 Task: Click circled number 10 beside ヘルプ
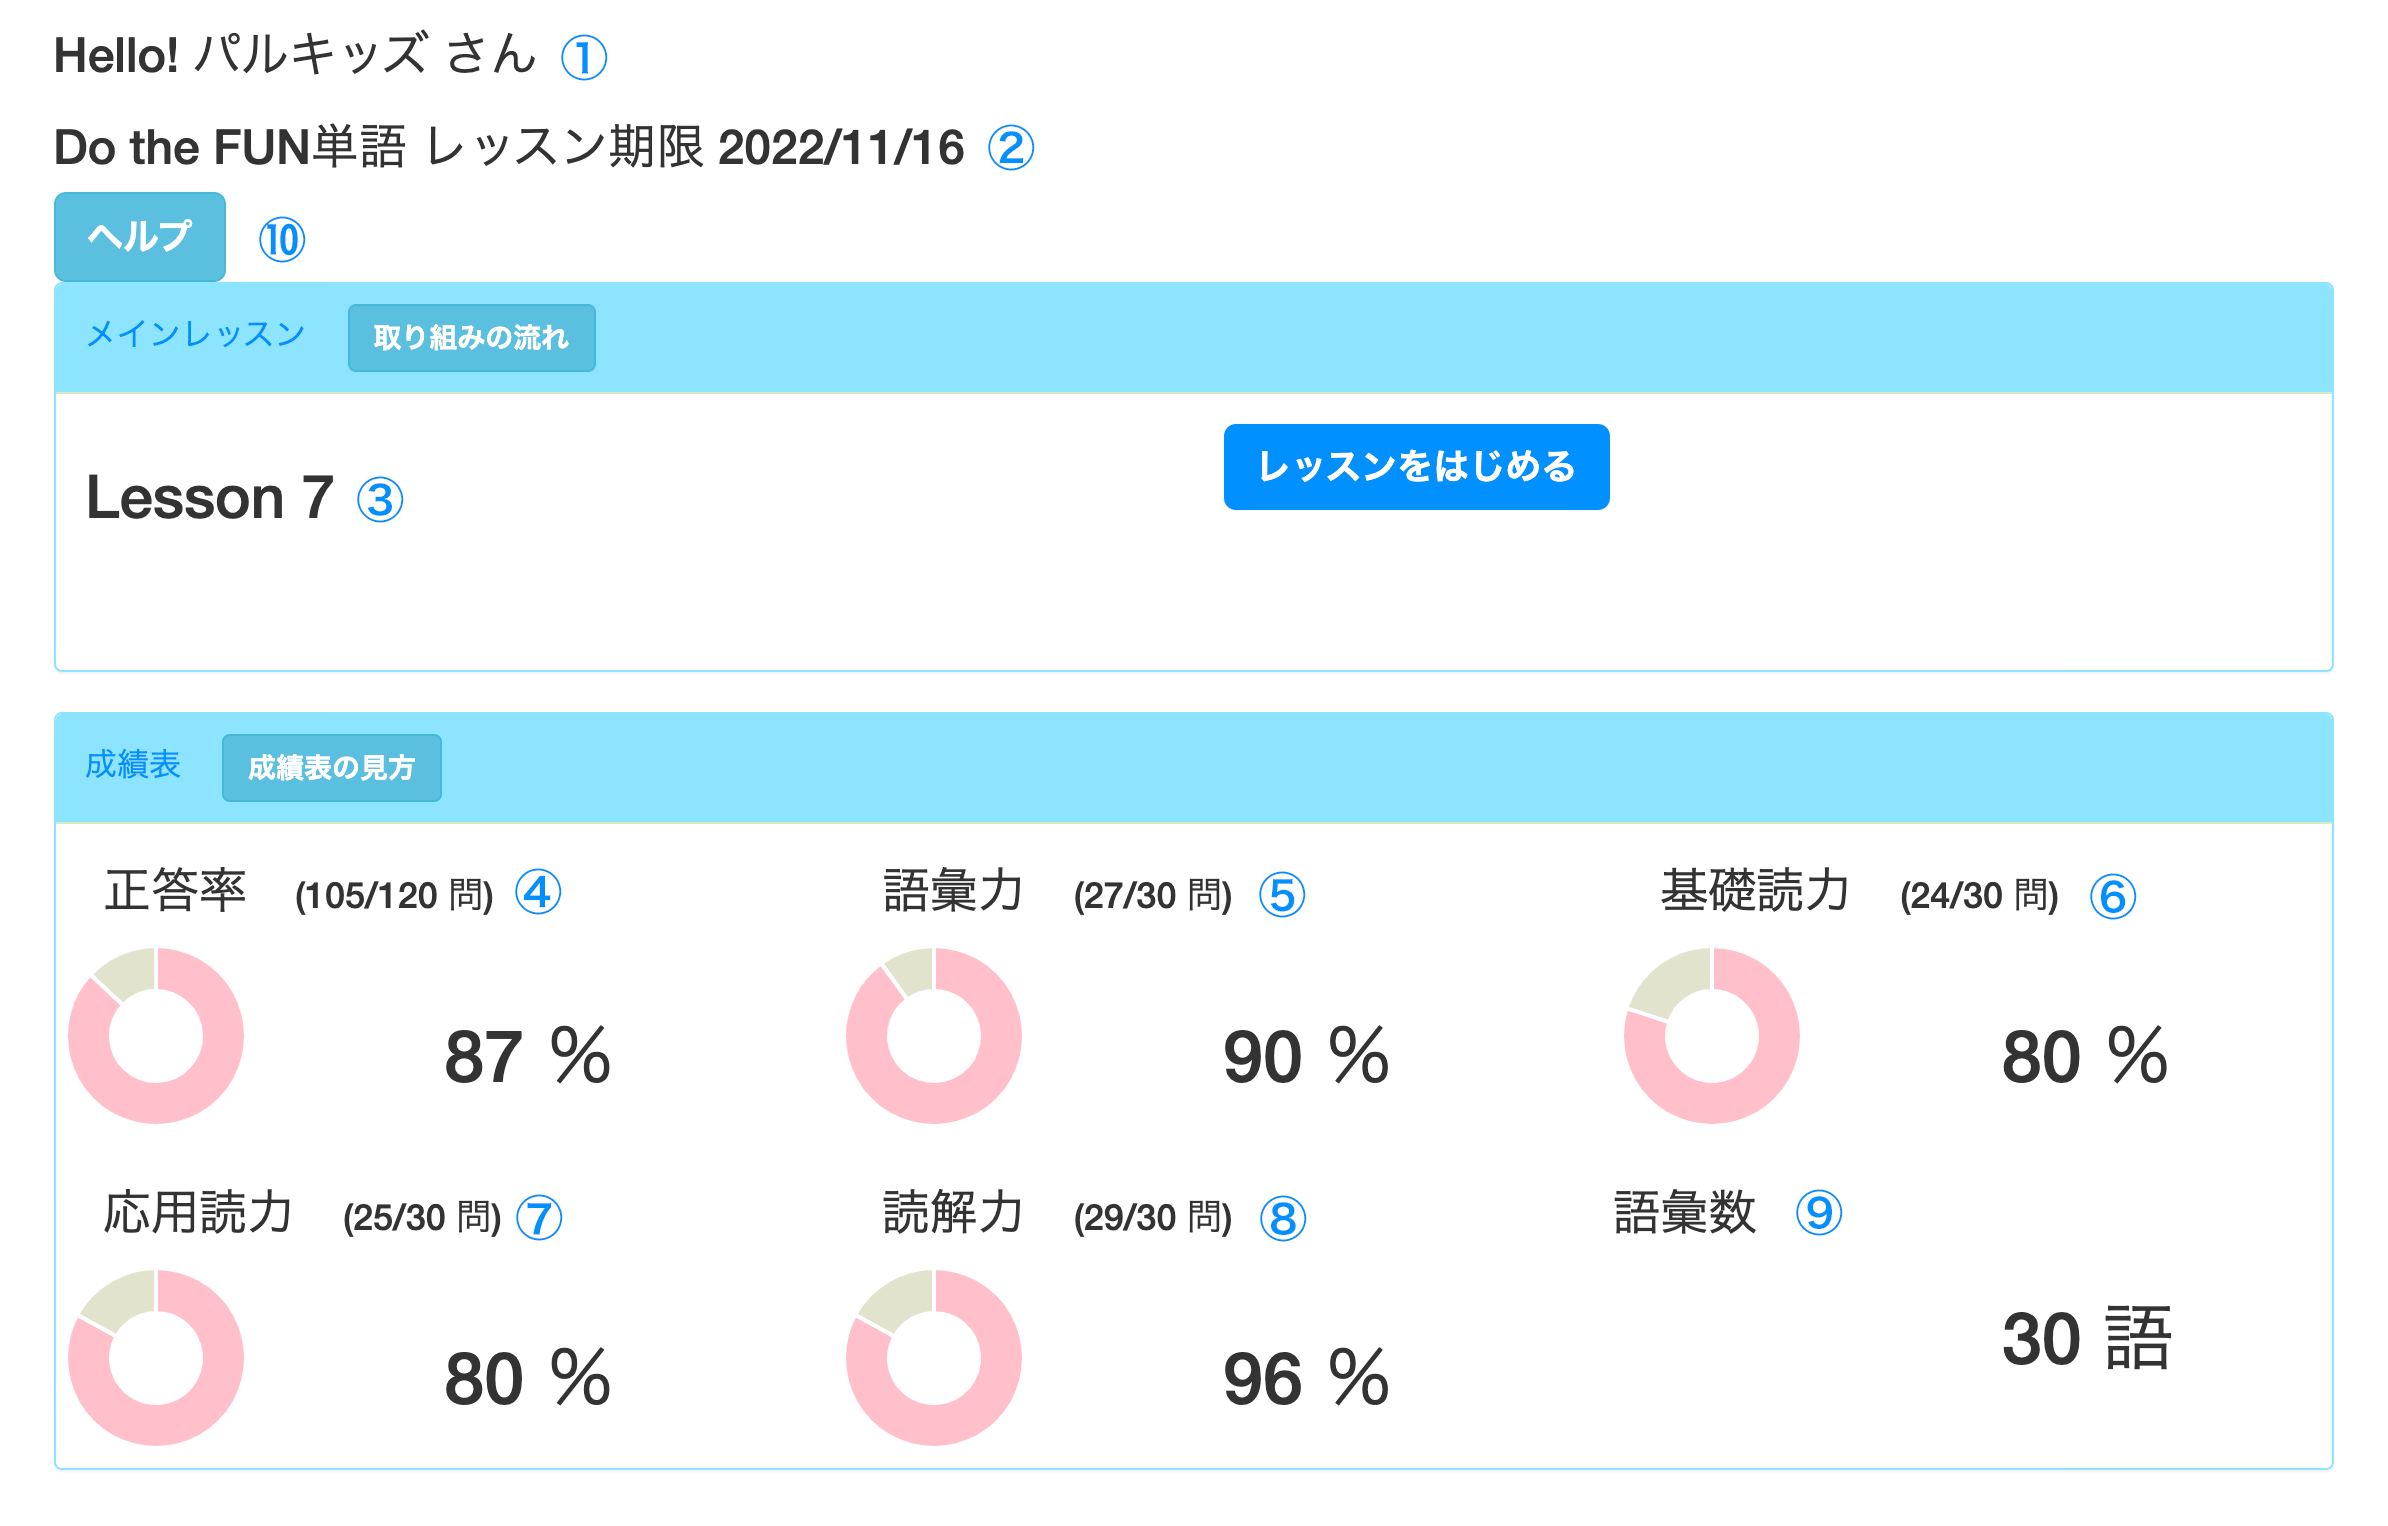pyautogui.click(x=282, y=240)
